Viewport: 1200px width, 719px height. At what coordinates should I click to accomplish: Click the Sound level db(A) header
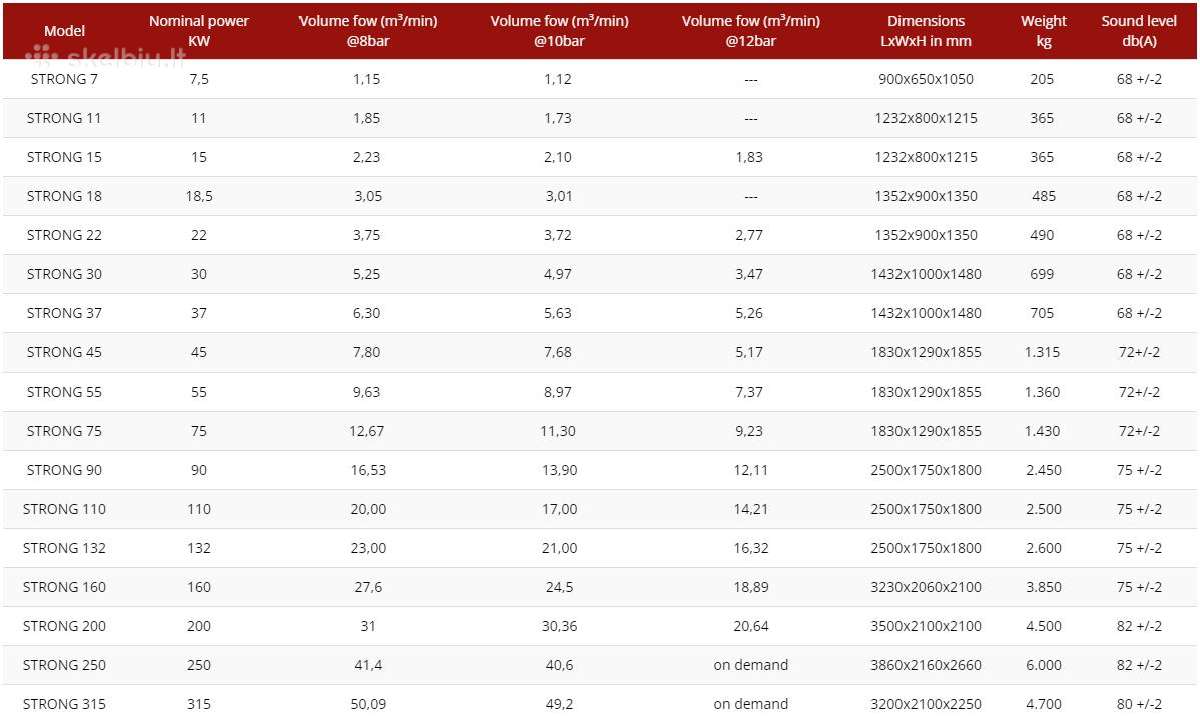click(x=1139, y=31)
